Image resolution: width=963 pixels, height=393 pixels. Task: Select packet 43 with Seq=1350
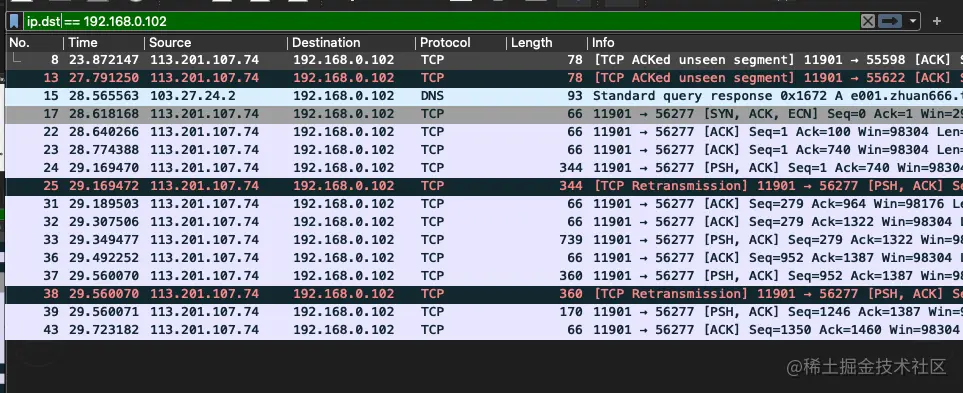484,330
